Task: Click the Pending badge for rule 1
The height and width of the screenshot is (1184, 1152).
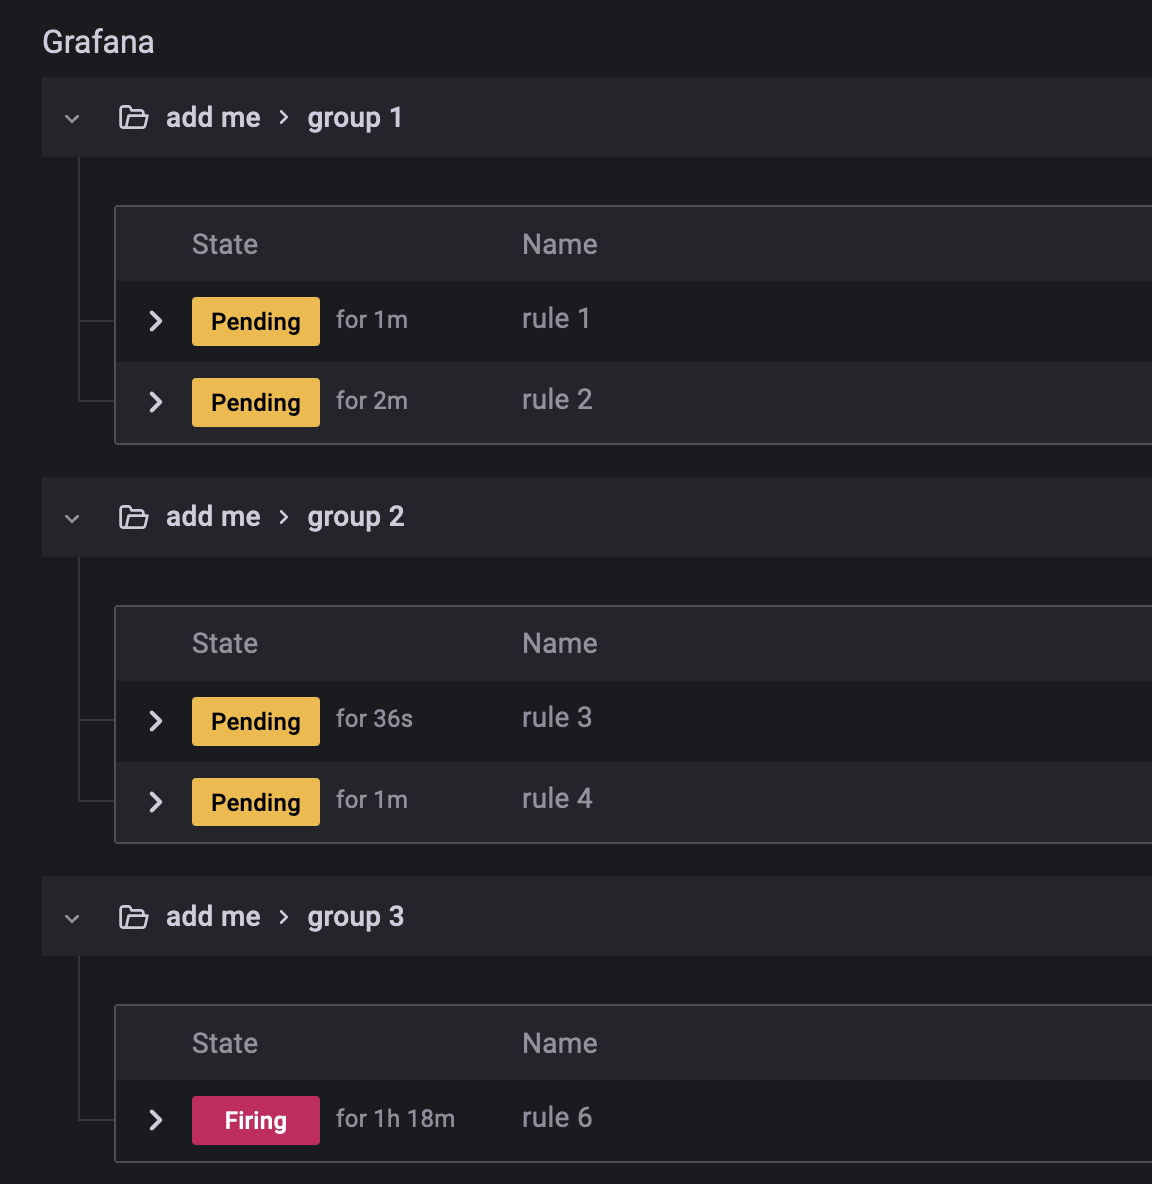Action: [255, 321]
